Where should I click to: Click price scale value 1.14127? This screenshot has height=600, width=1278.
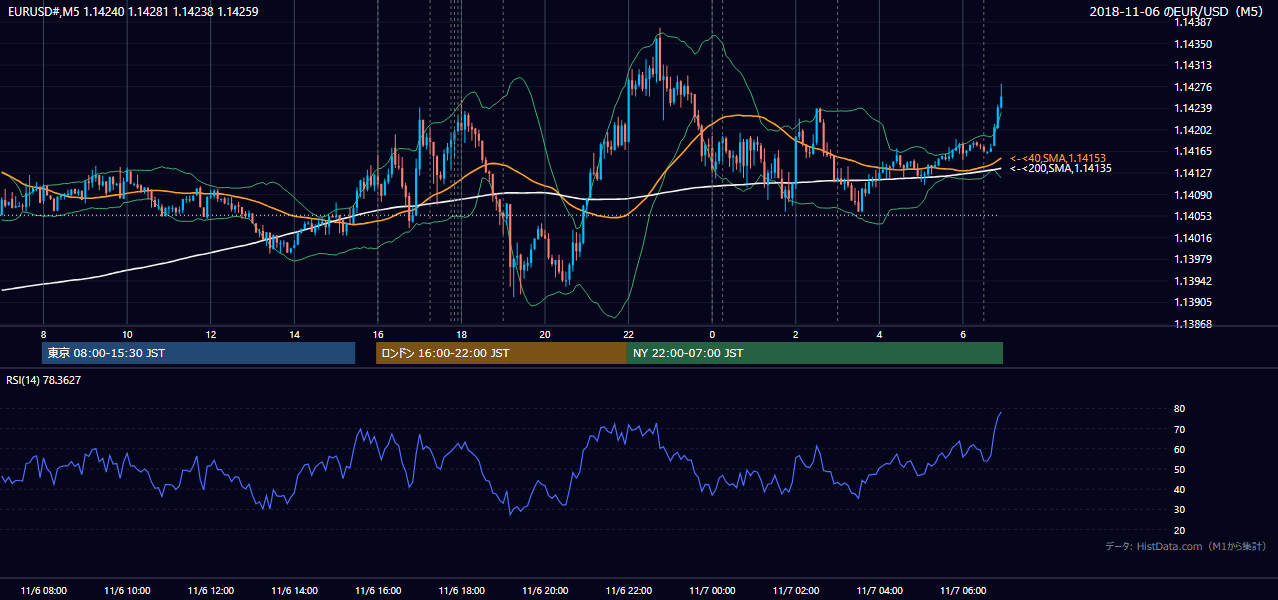(x=1192, y=173)
